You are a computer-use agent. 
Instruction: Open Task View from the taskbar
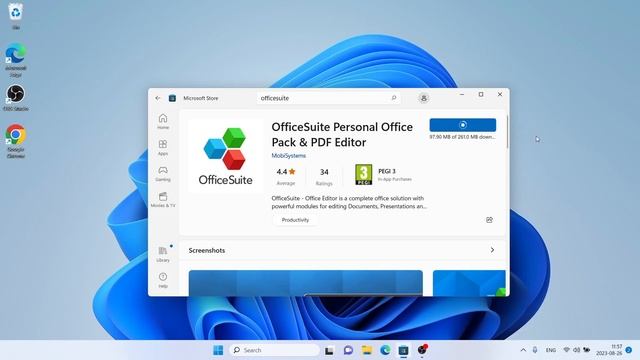[329, 350]
